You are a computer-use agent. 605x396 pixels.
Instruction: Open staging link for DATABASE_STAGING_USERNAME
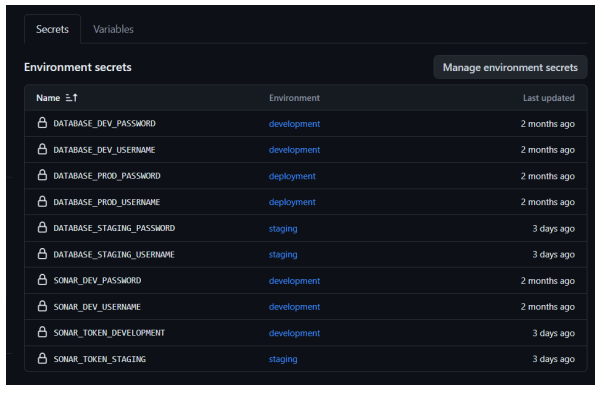(x=283, y=254)
